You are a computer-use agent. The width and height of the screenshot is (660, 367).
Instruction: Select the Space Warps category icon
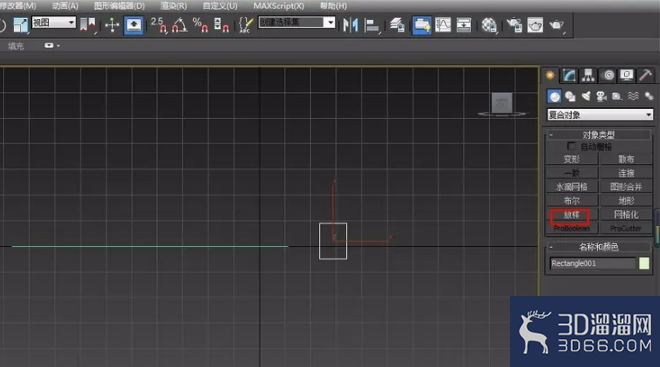point(633,96)
